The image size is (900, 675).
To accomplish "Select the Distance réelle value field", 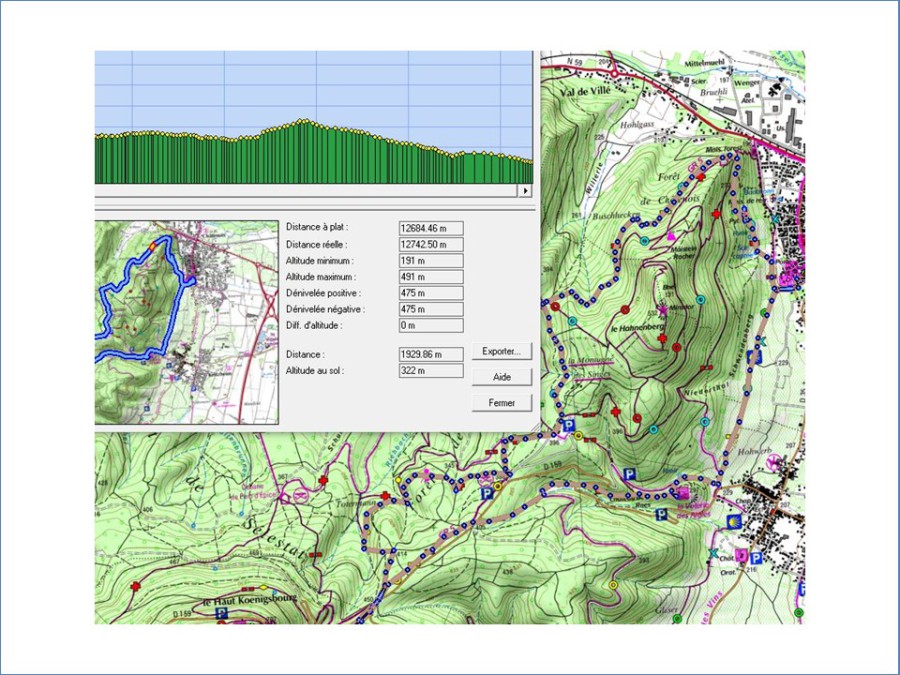I will (431, 244).
